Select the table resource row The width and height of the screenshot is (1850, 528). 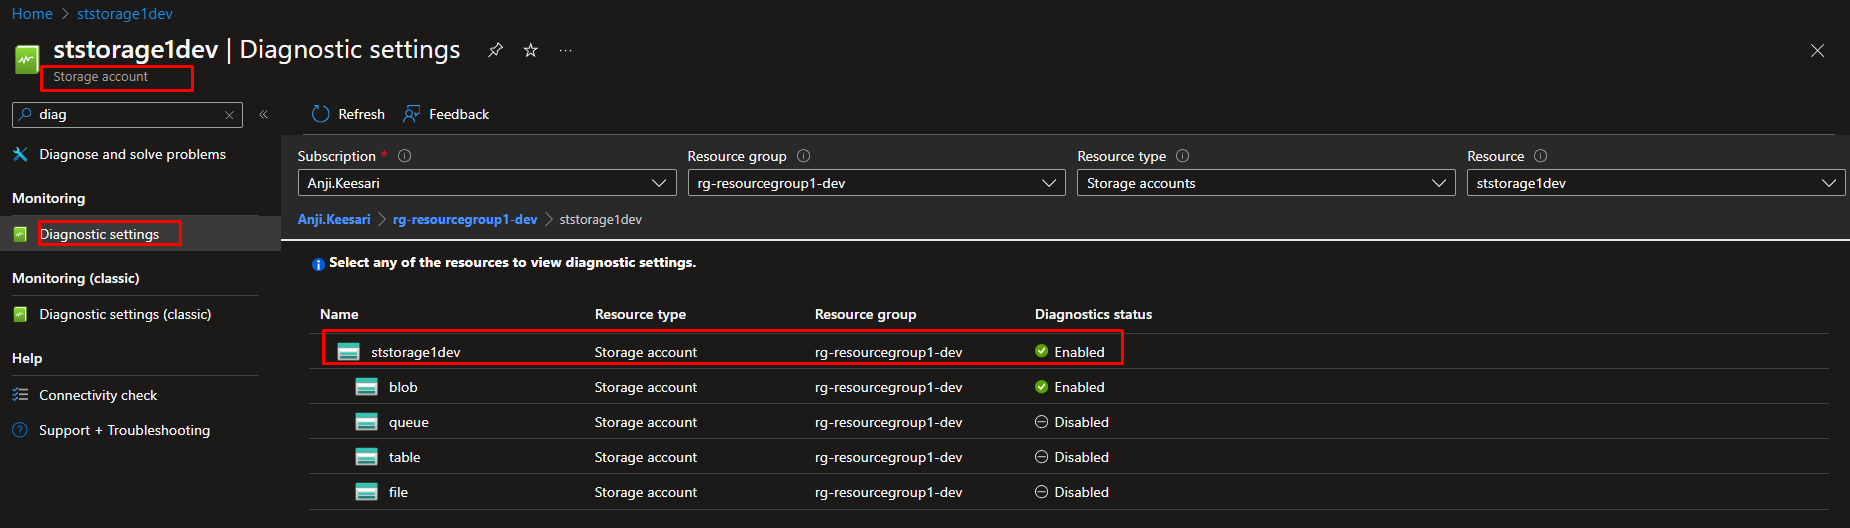(1069, 457)
